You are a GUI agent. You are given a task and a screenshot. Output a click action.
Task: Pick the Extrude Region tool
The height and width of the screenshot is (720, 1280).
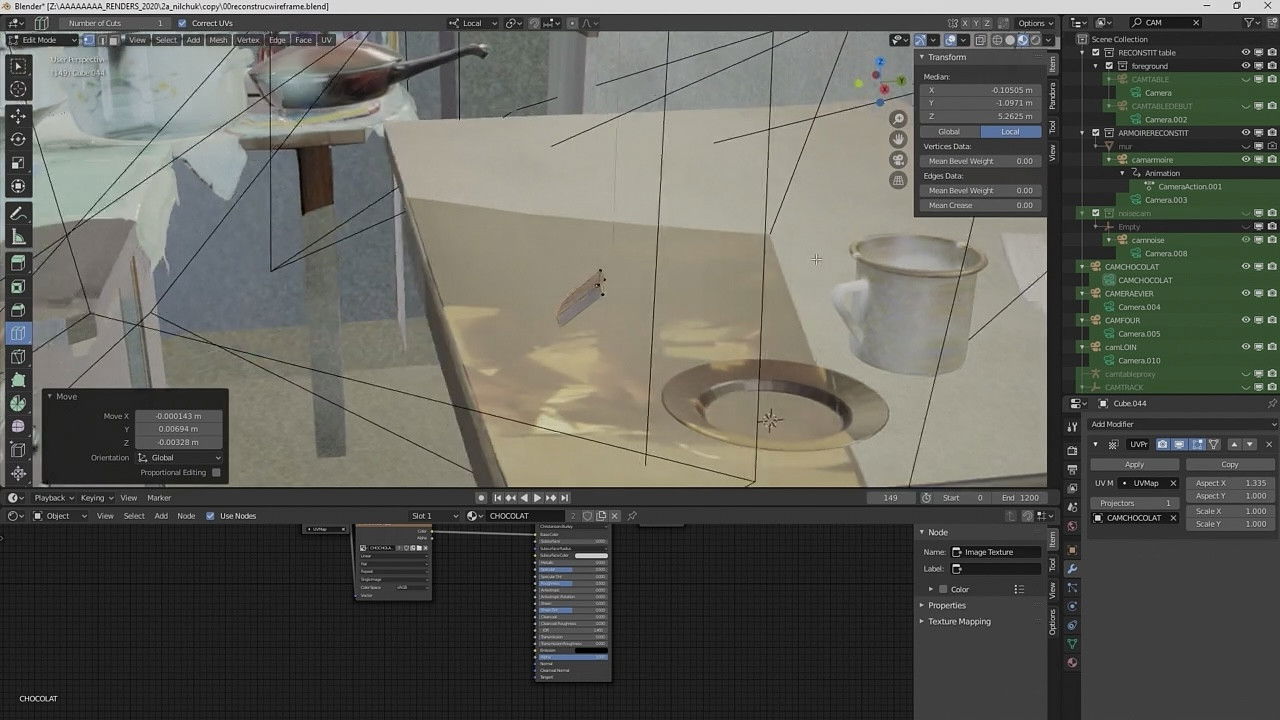click(18, 262)
